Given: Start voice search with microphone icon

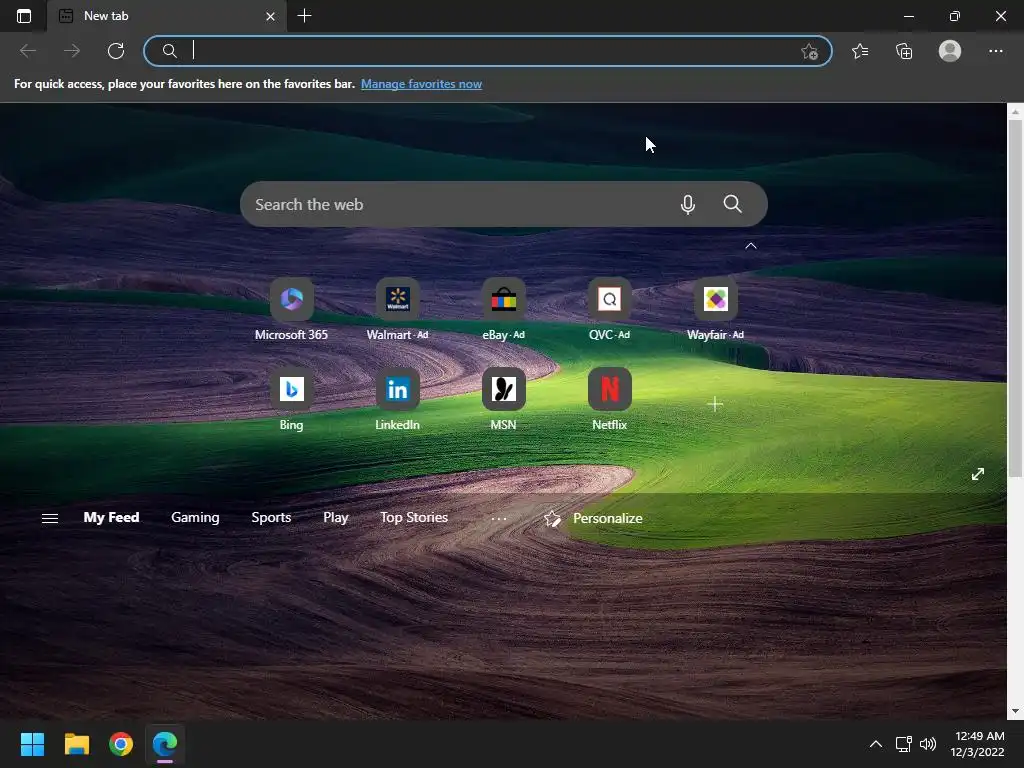Looking at the screenshot, I should tap(687, 204).
